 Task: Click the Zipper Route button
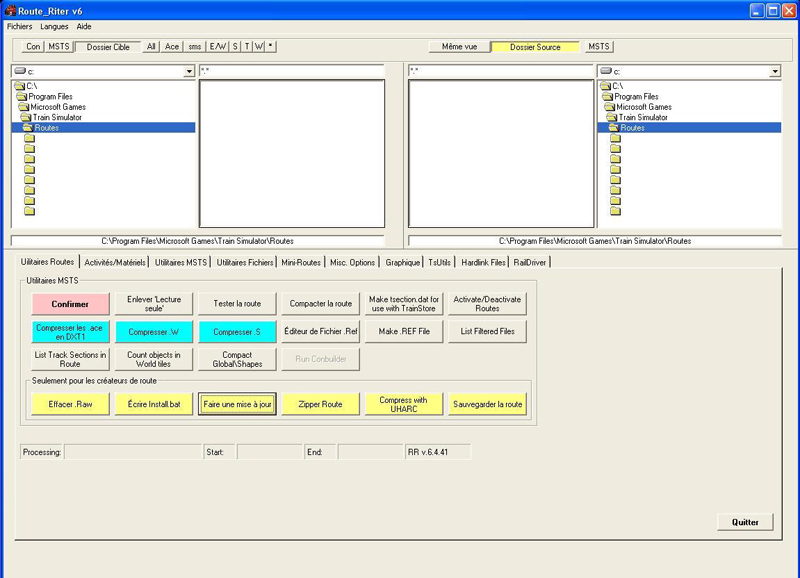320,404
